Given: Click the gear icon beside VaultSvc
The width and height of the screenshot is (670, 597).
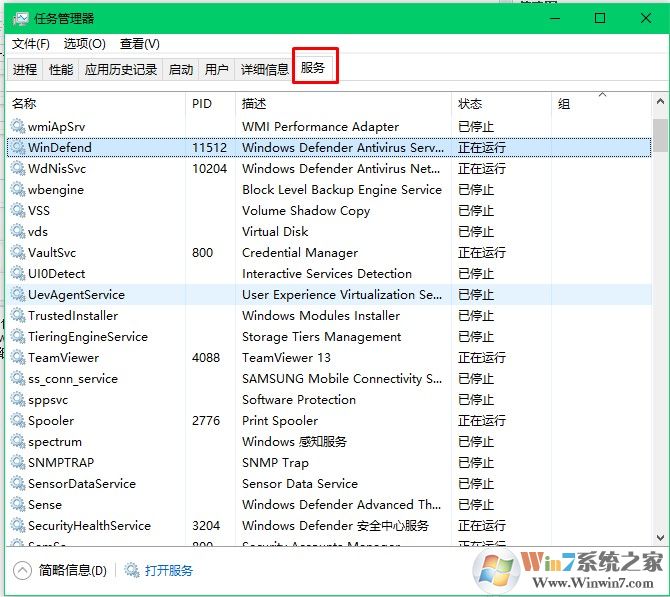Looking at the screenshot, I should [18, 252].
